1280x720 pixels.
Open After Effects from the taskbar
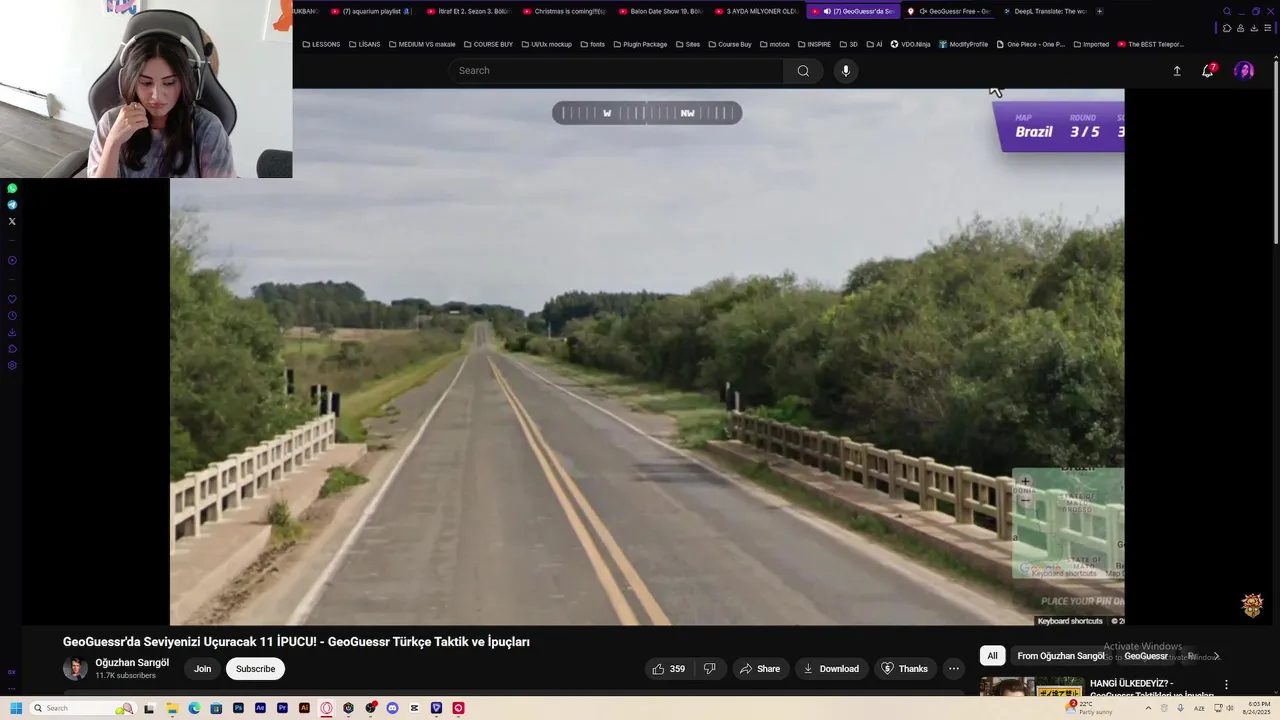click(x=260, y=708)
